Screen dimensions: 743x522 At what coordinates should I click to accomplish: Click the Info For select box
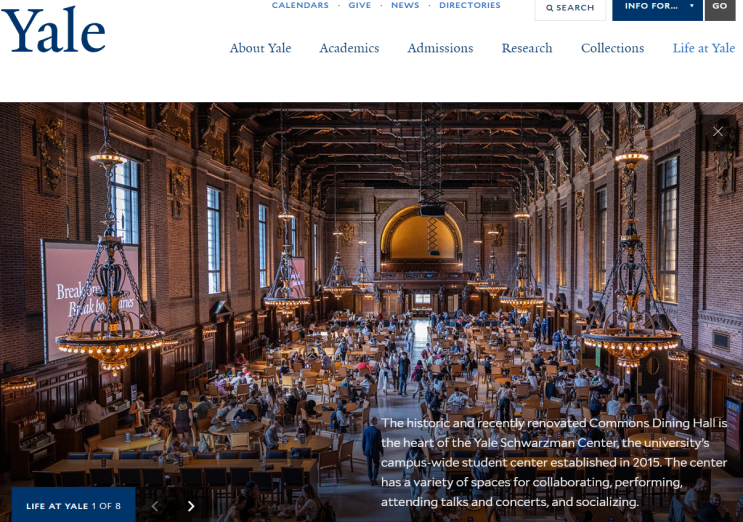coord(657,8)
